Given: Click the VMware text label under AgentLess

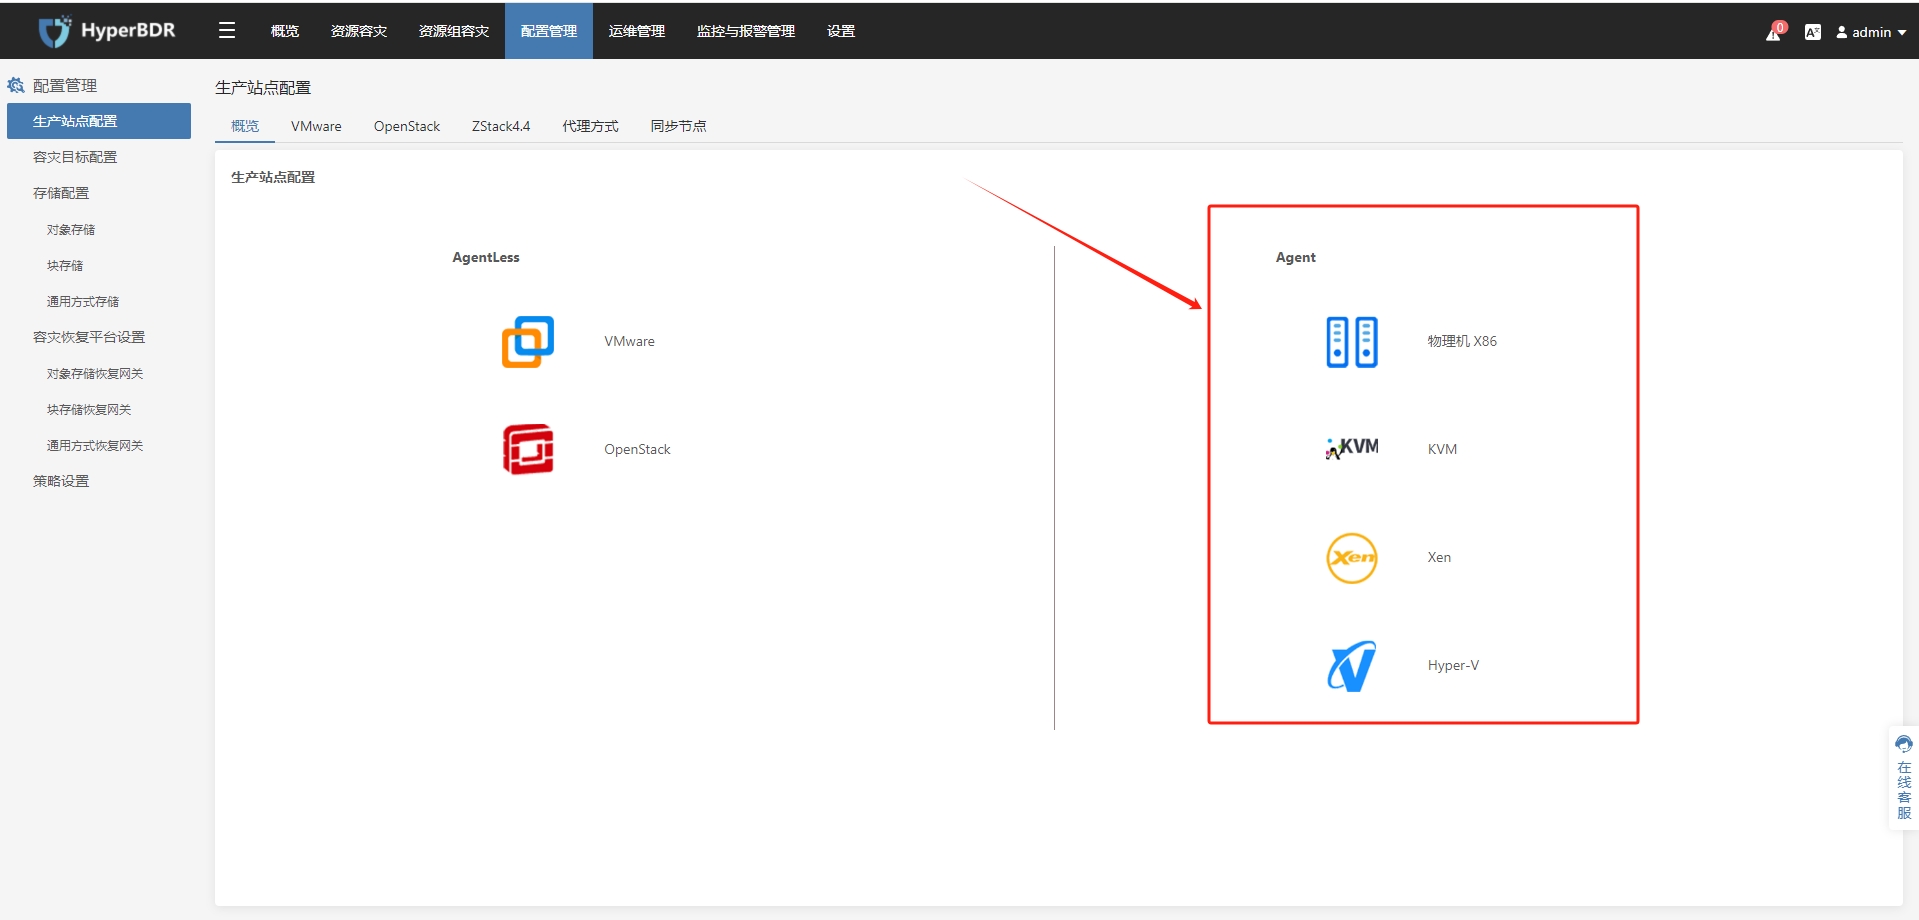Looking at the screenshot, I should pos(629,342).
